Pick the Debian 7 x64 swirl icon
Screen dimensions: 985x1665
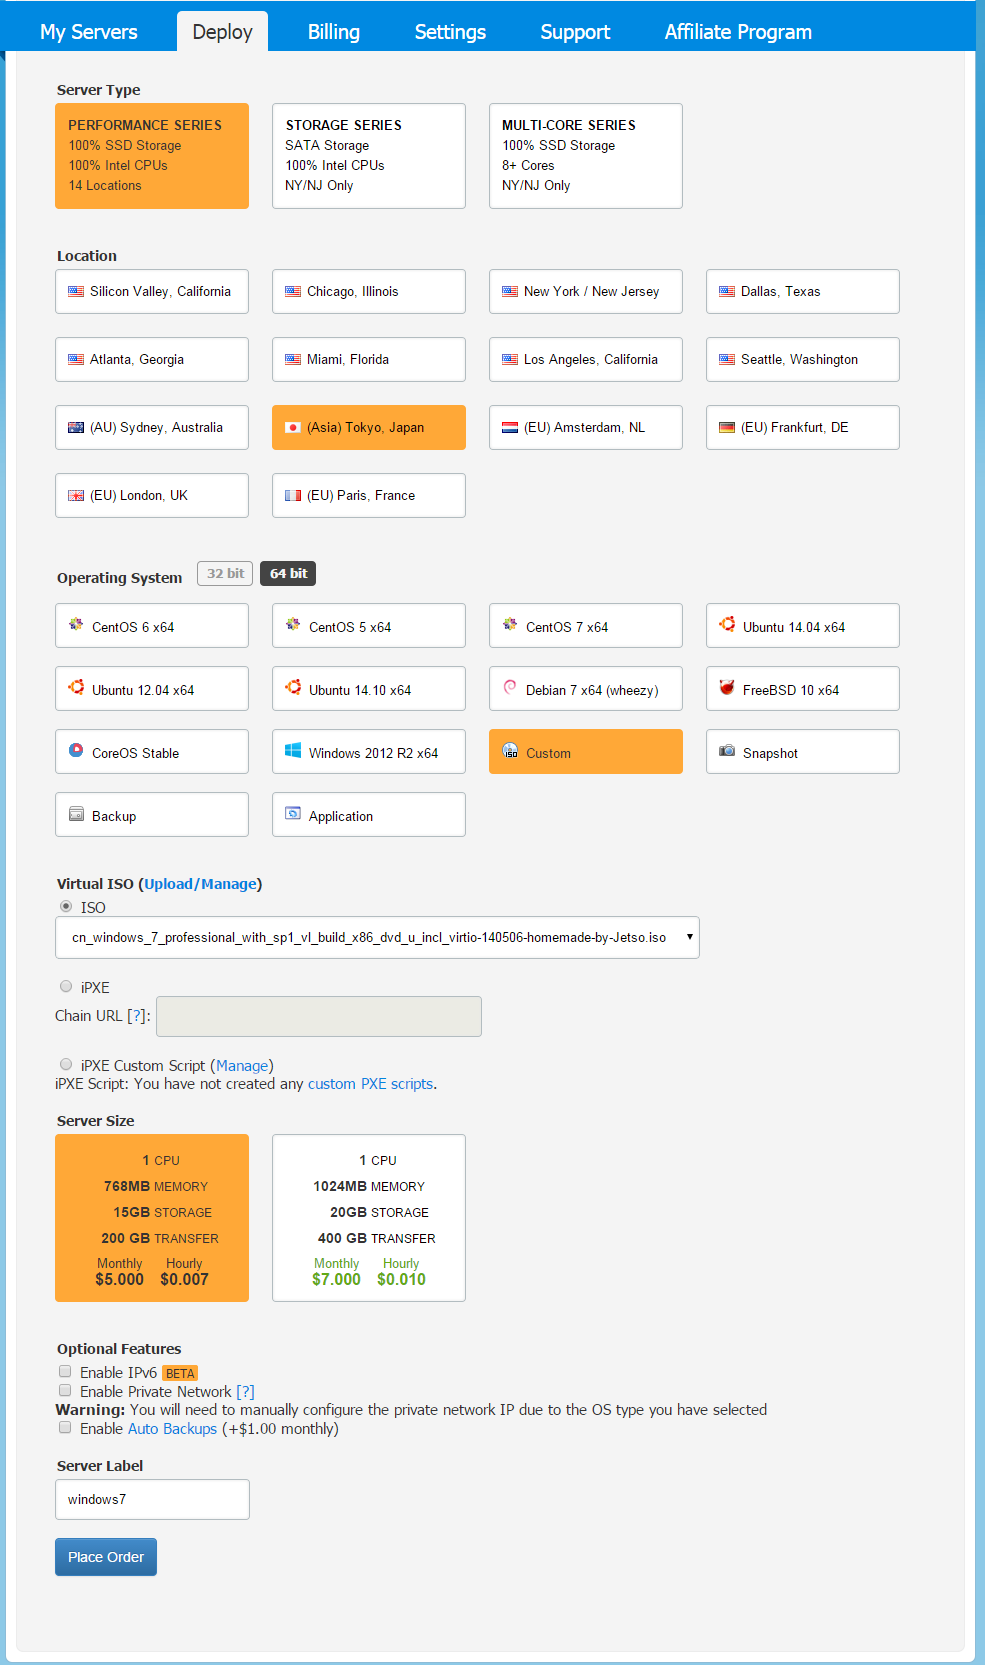pos(510,688)
